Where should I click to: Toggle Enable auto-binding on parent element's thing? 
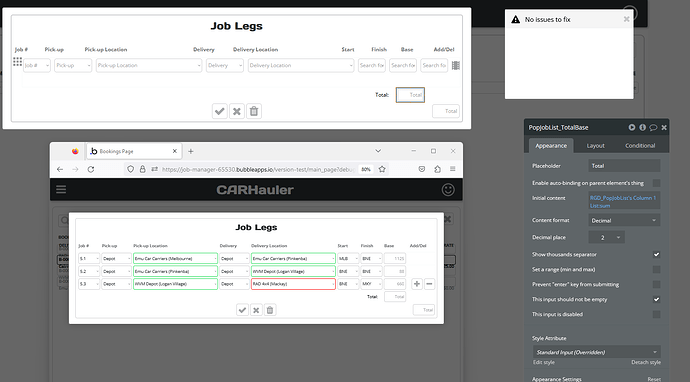(656, 183)
